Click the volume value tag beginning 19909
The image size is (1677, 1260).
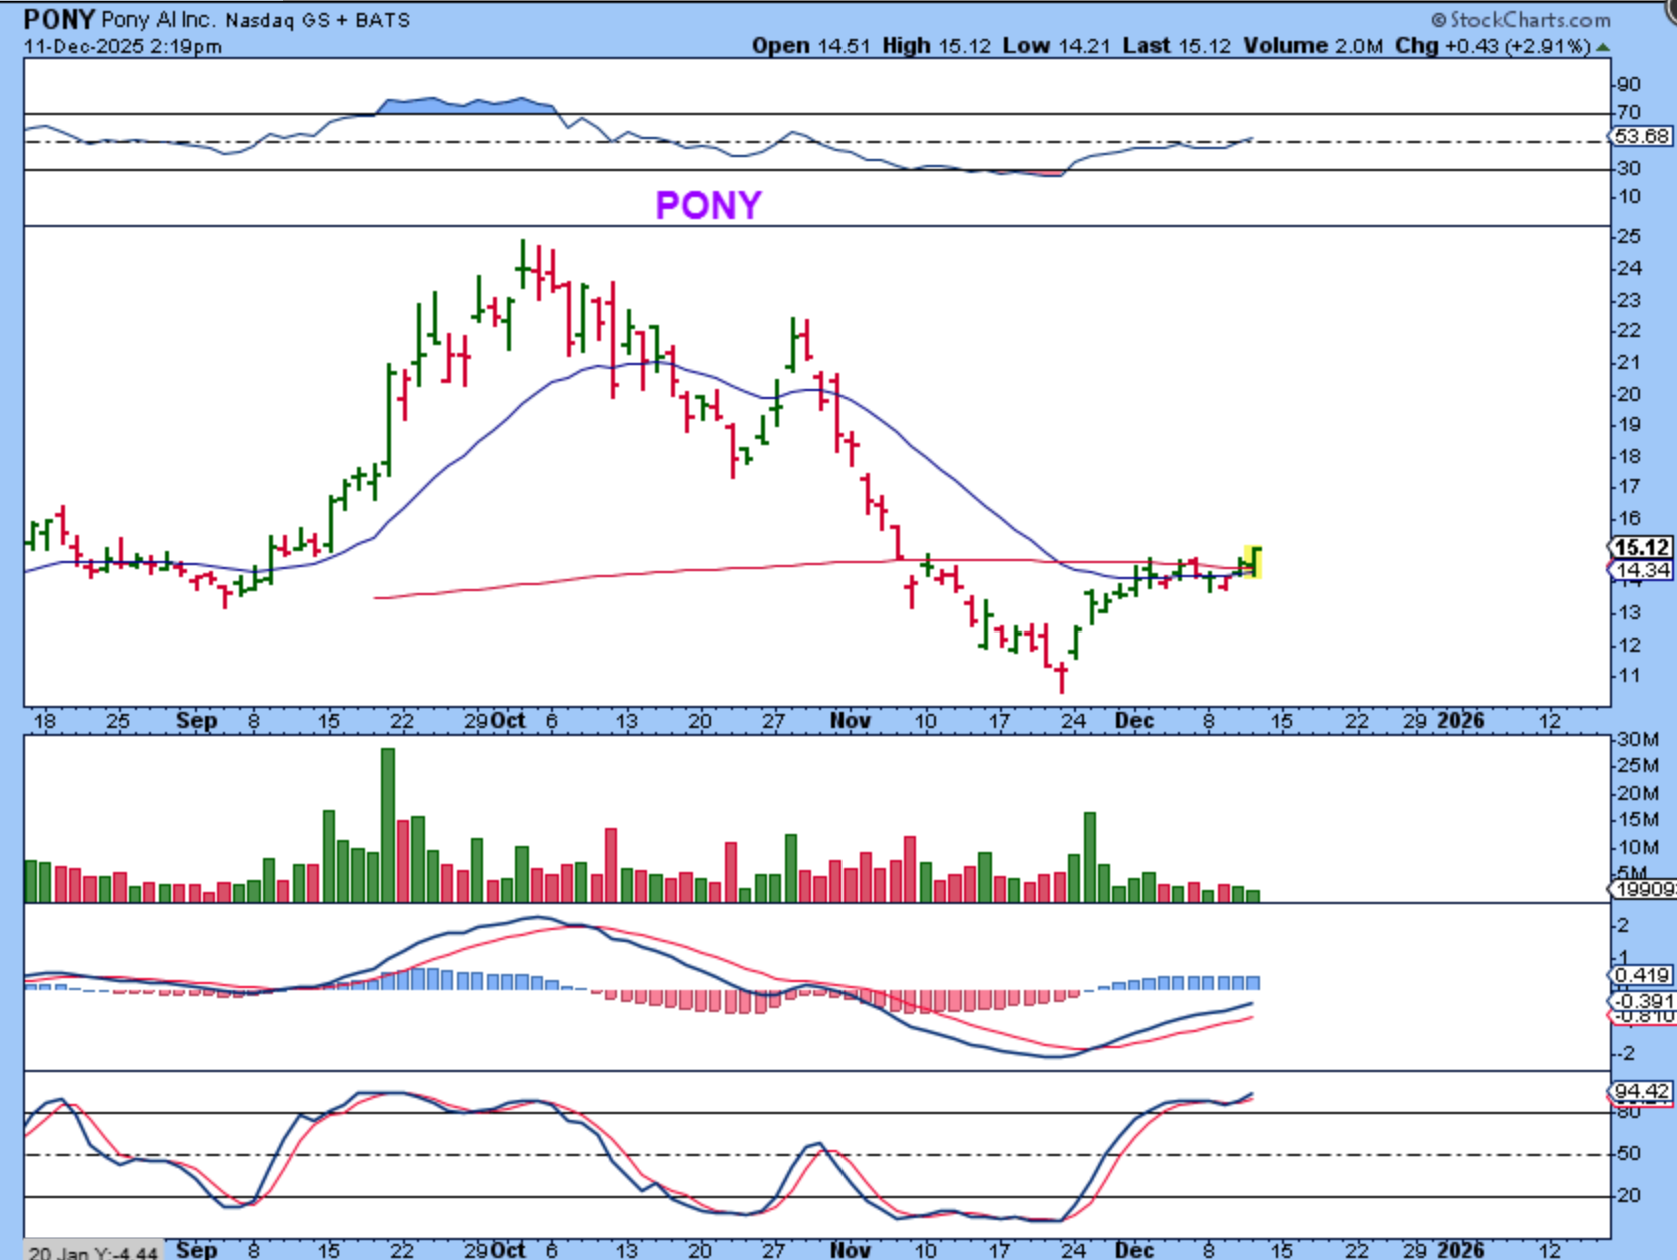pos(1641,889)
